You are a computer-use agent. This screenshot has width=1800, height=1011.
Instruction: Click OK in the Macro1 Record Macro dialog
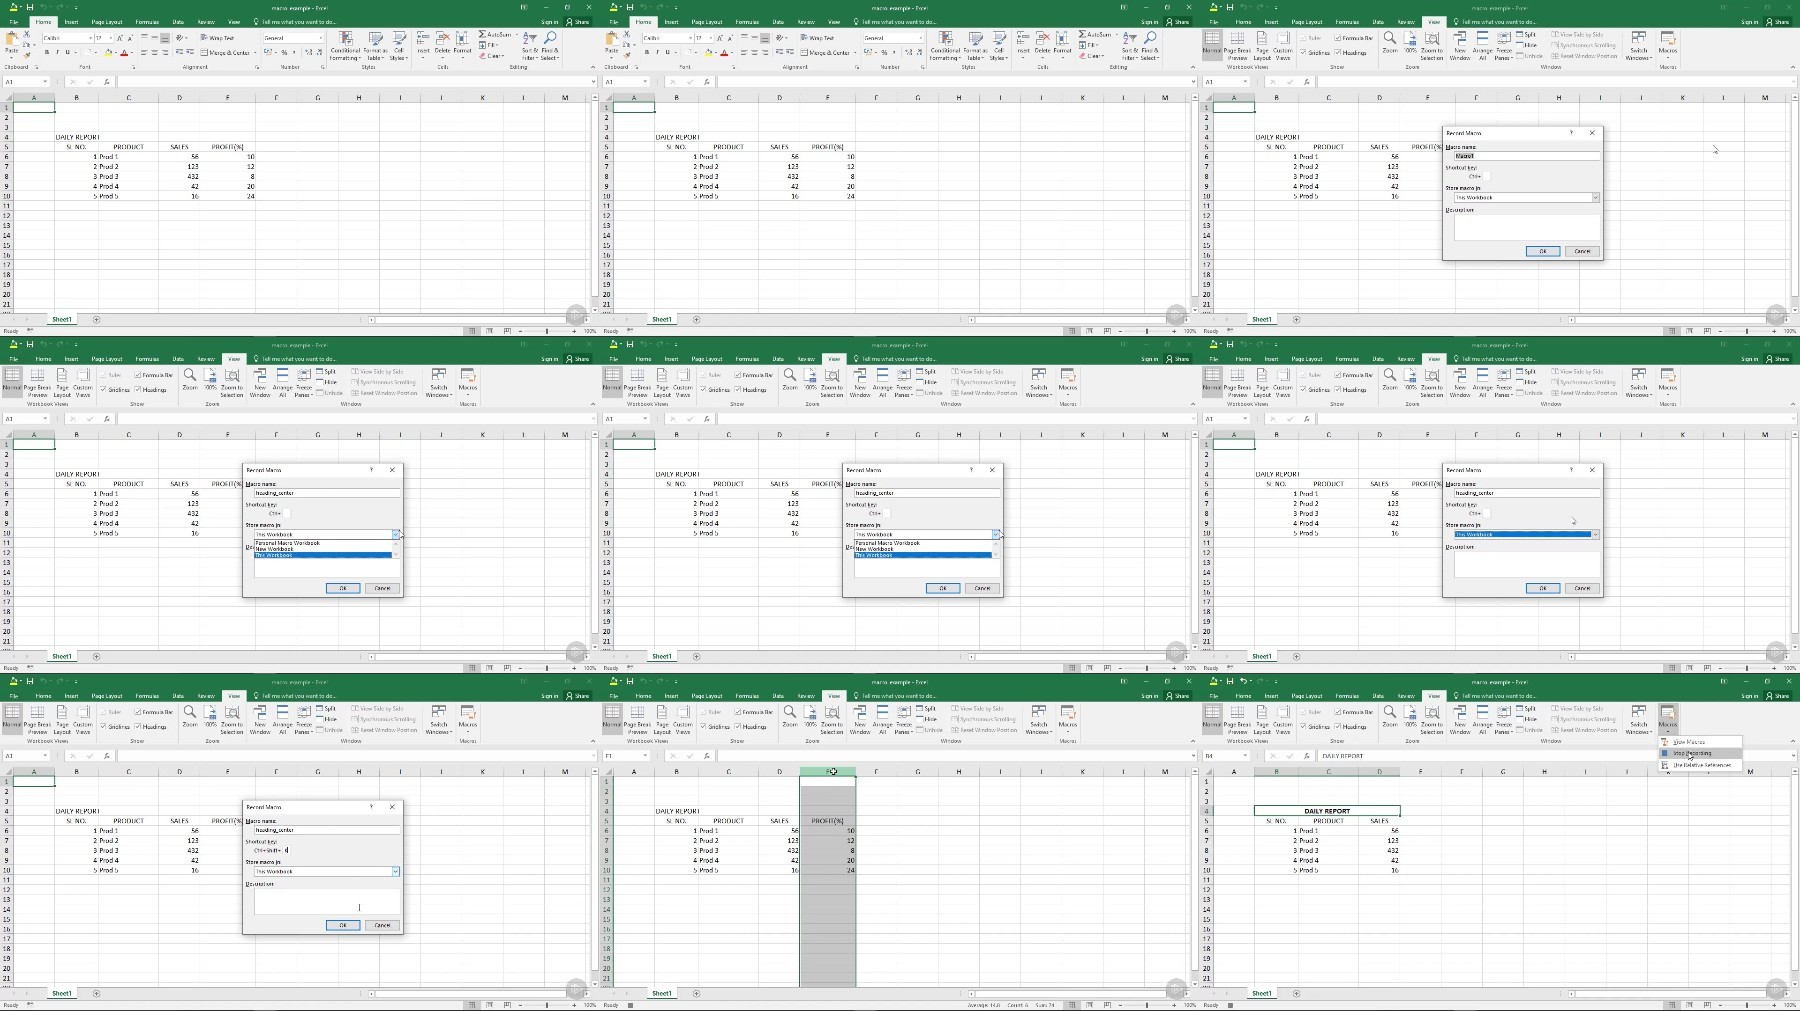point(1543,251)
